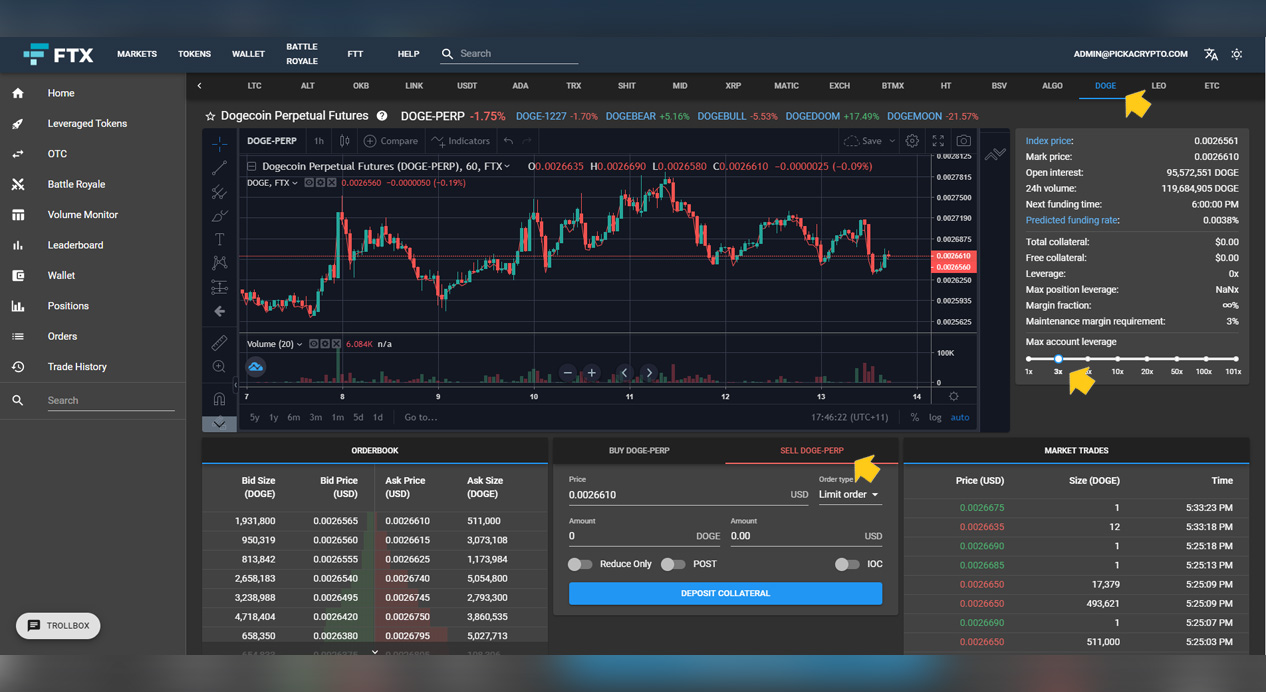This screenshot has width=1266, height=692.
Task: Toggle log scale on chart
Action: (x=935, y=417)
